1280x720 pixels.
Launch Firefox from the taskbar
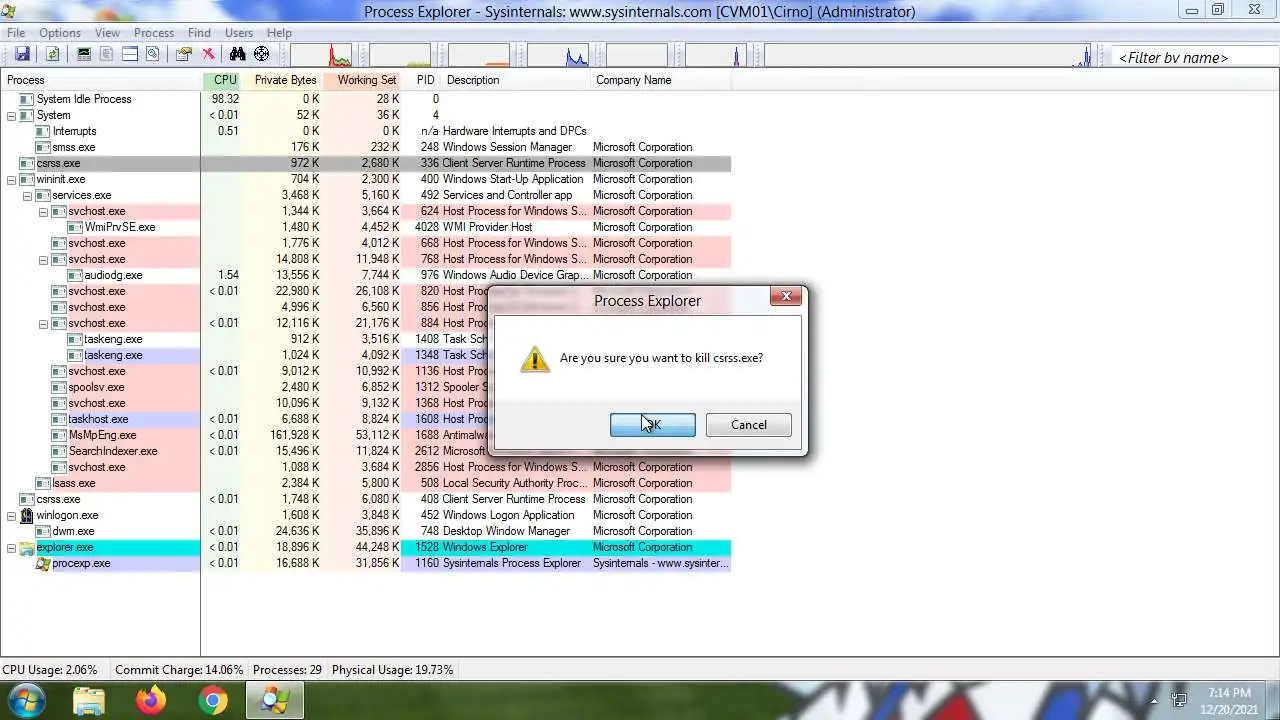point(151,701)
